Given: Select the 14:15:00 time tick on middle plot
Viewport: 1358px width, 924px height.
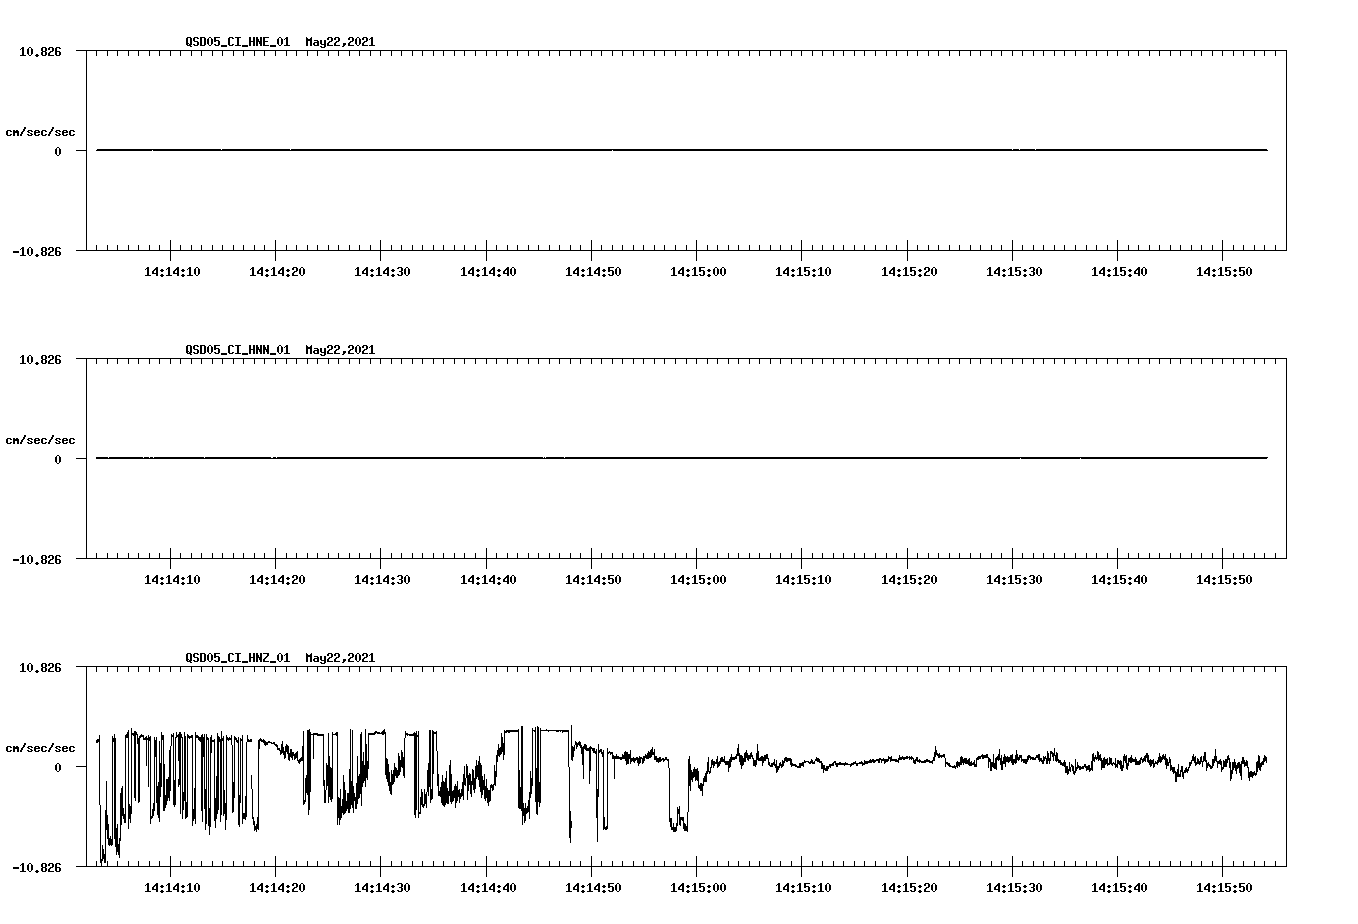Looking at the screenshot, I should [x=699, y=577].
